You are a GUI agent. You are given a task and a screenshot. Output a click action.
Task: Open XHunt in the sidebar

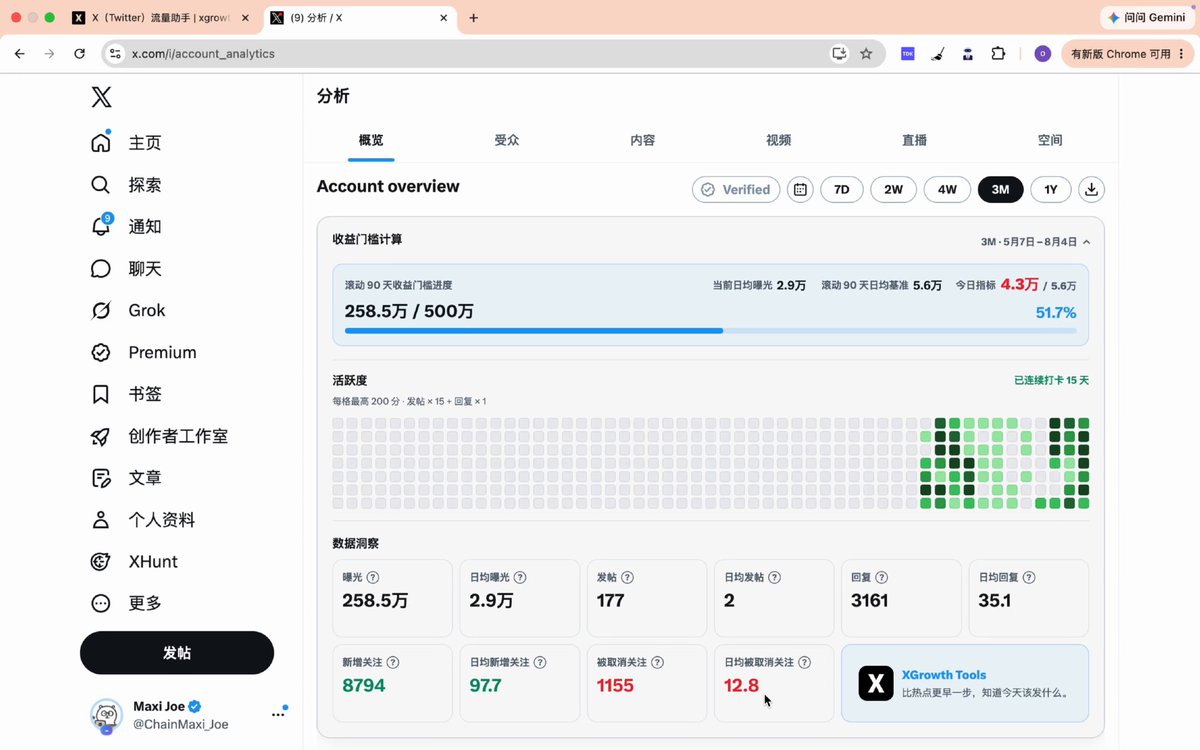point(134,562)
